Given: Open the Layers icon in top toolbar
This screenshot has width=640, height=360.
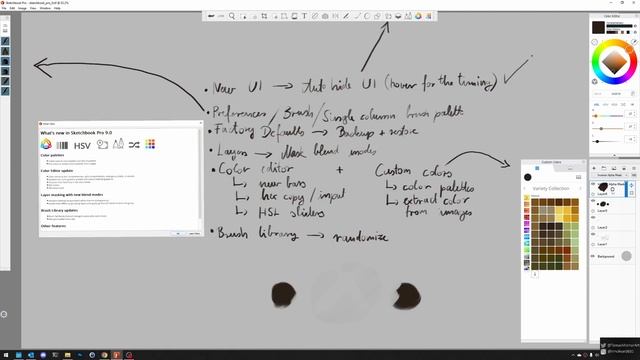Looking at the screenshot, I should [x=398, y=16].
